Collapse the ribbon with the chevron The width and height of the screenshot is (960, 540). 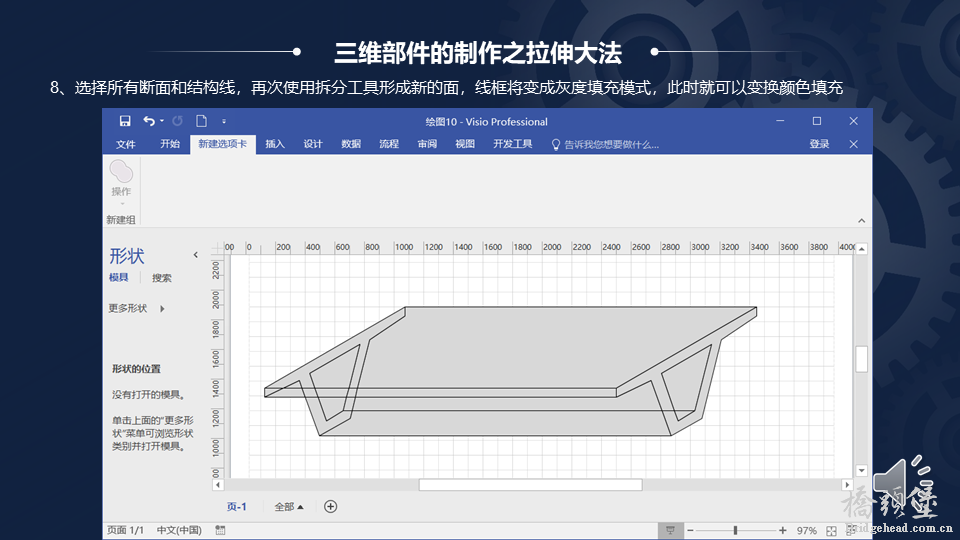pos(861,220)
